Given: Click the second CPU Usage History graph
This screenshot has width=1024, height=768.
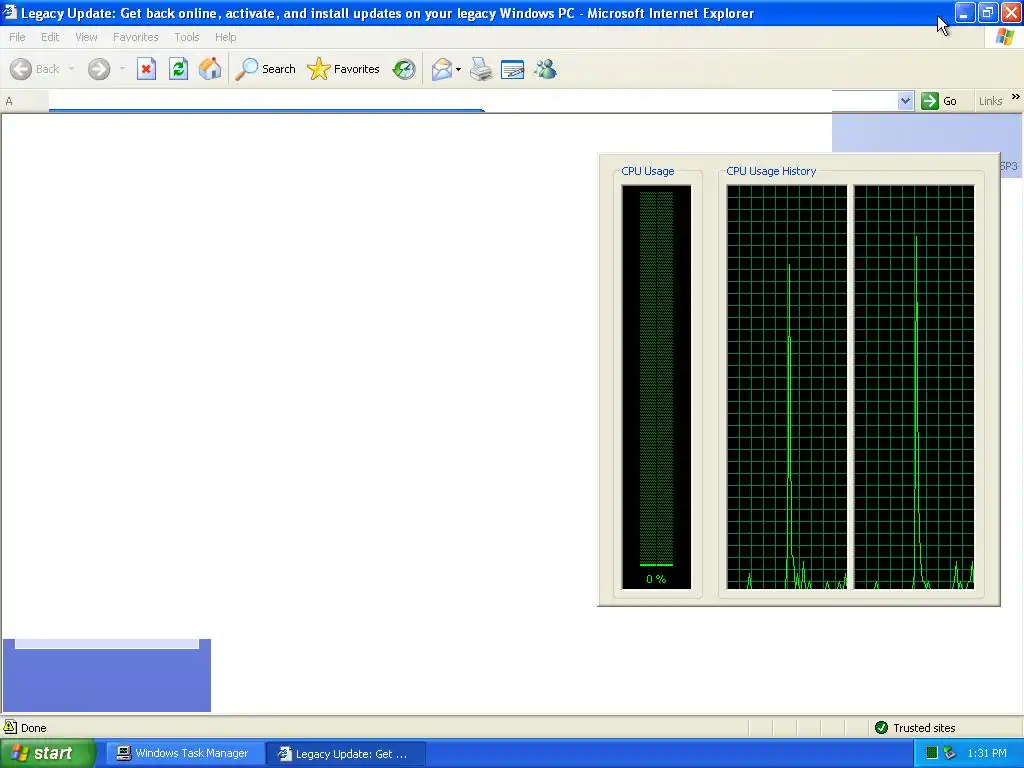Looking at the screenshot, I should pos(914,387).
